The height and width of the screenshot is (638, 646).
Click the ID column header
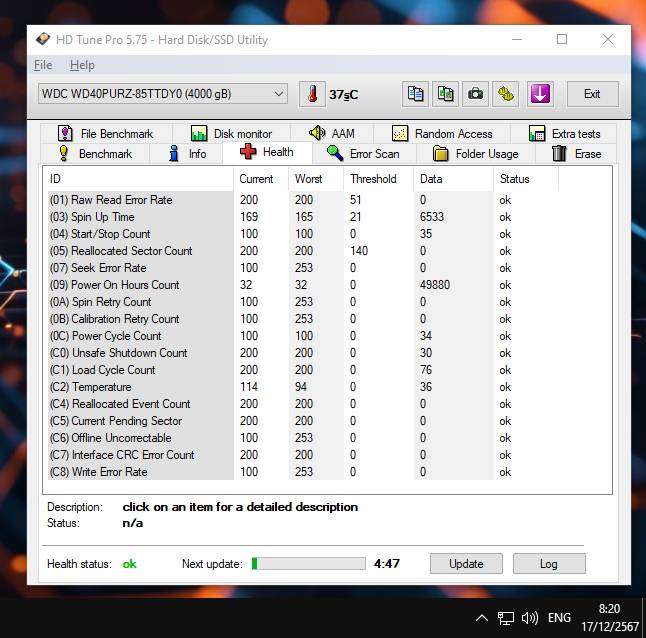pyautogui.click(x=138, y=179)
